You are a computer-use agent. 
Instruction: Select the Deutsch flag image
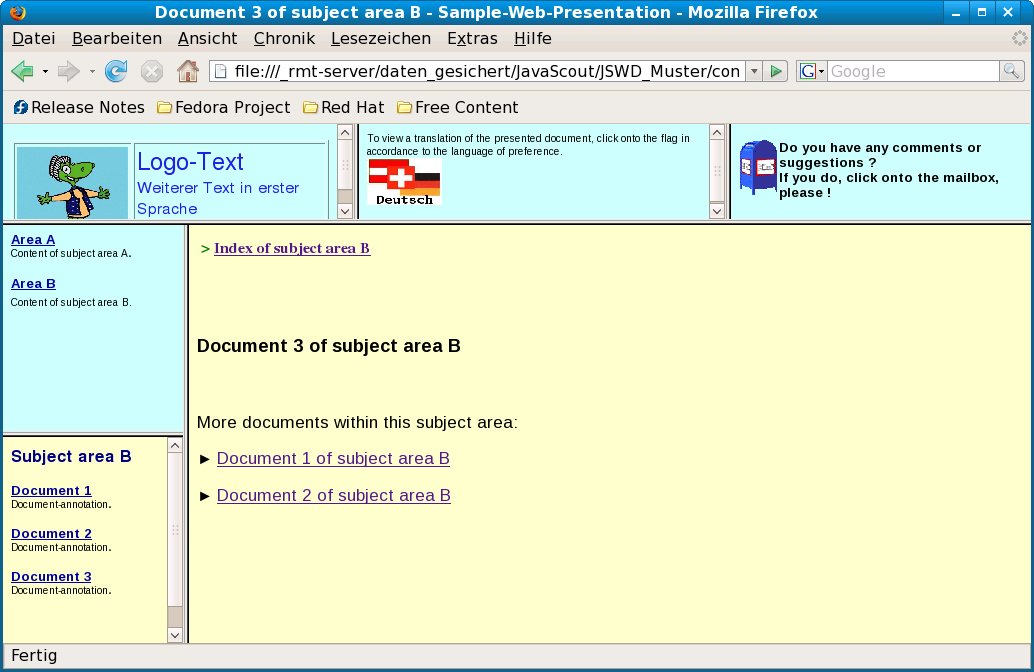coord(405,181)
